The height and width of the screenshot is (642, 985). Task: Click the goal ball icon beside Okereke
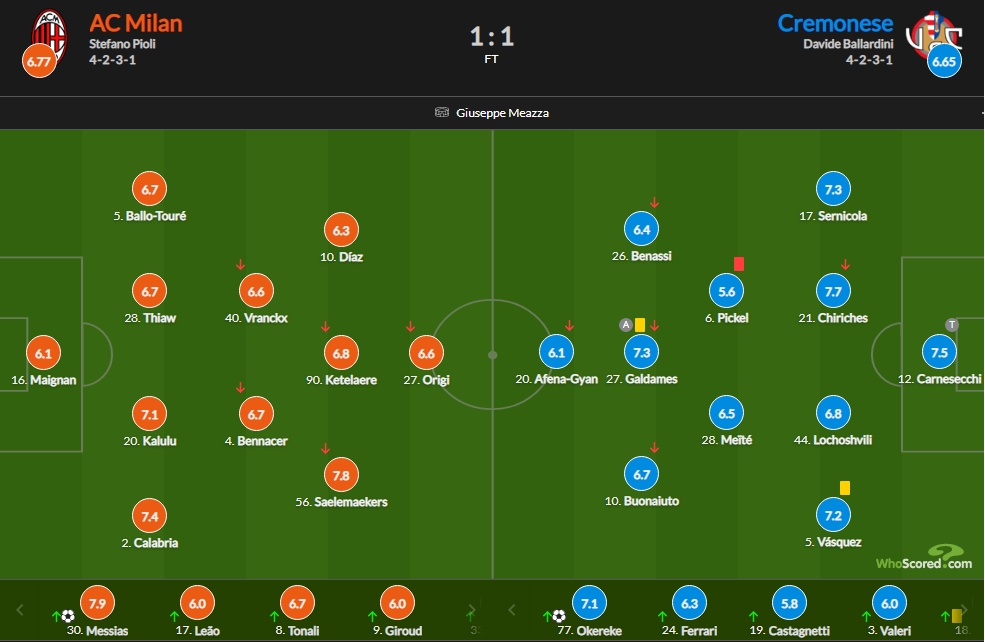[x=559, y=616]
